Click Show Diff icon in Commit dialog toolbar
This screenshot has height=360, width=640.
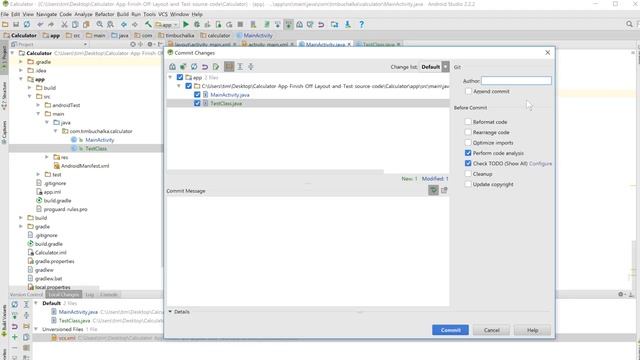(172, 67)
